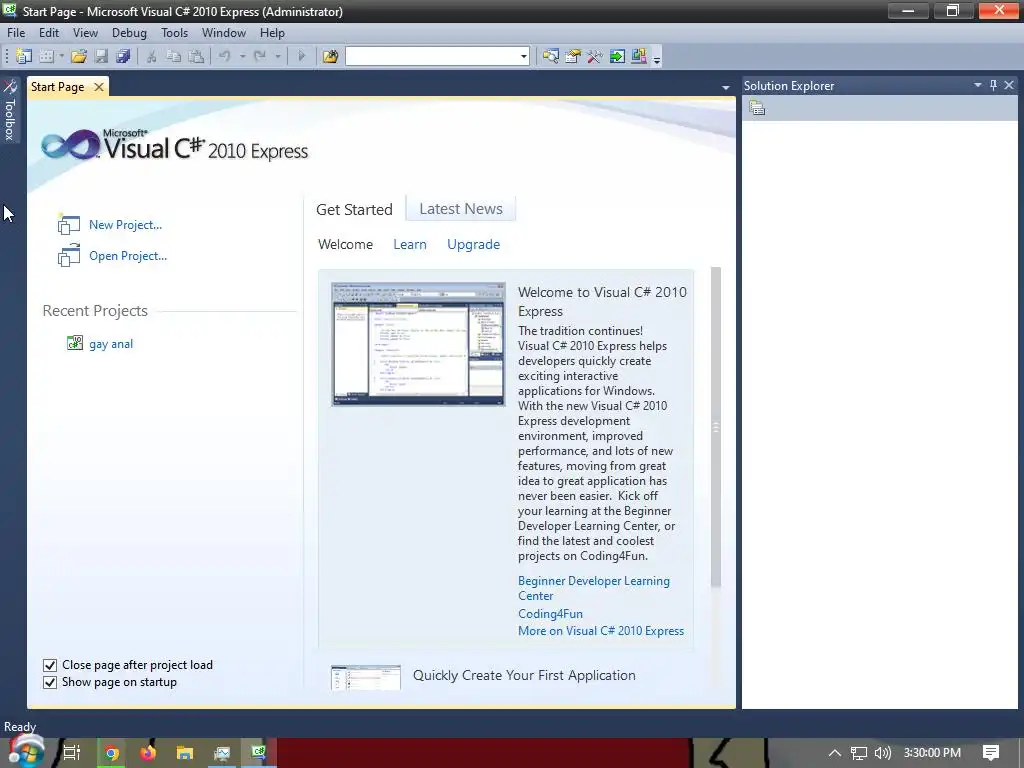Click the Start Debugging play icon
Image resolution: width=1024 pixels, height=768 pixels.
[x=301, y=57]
